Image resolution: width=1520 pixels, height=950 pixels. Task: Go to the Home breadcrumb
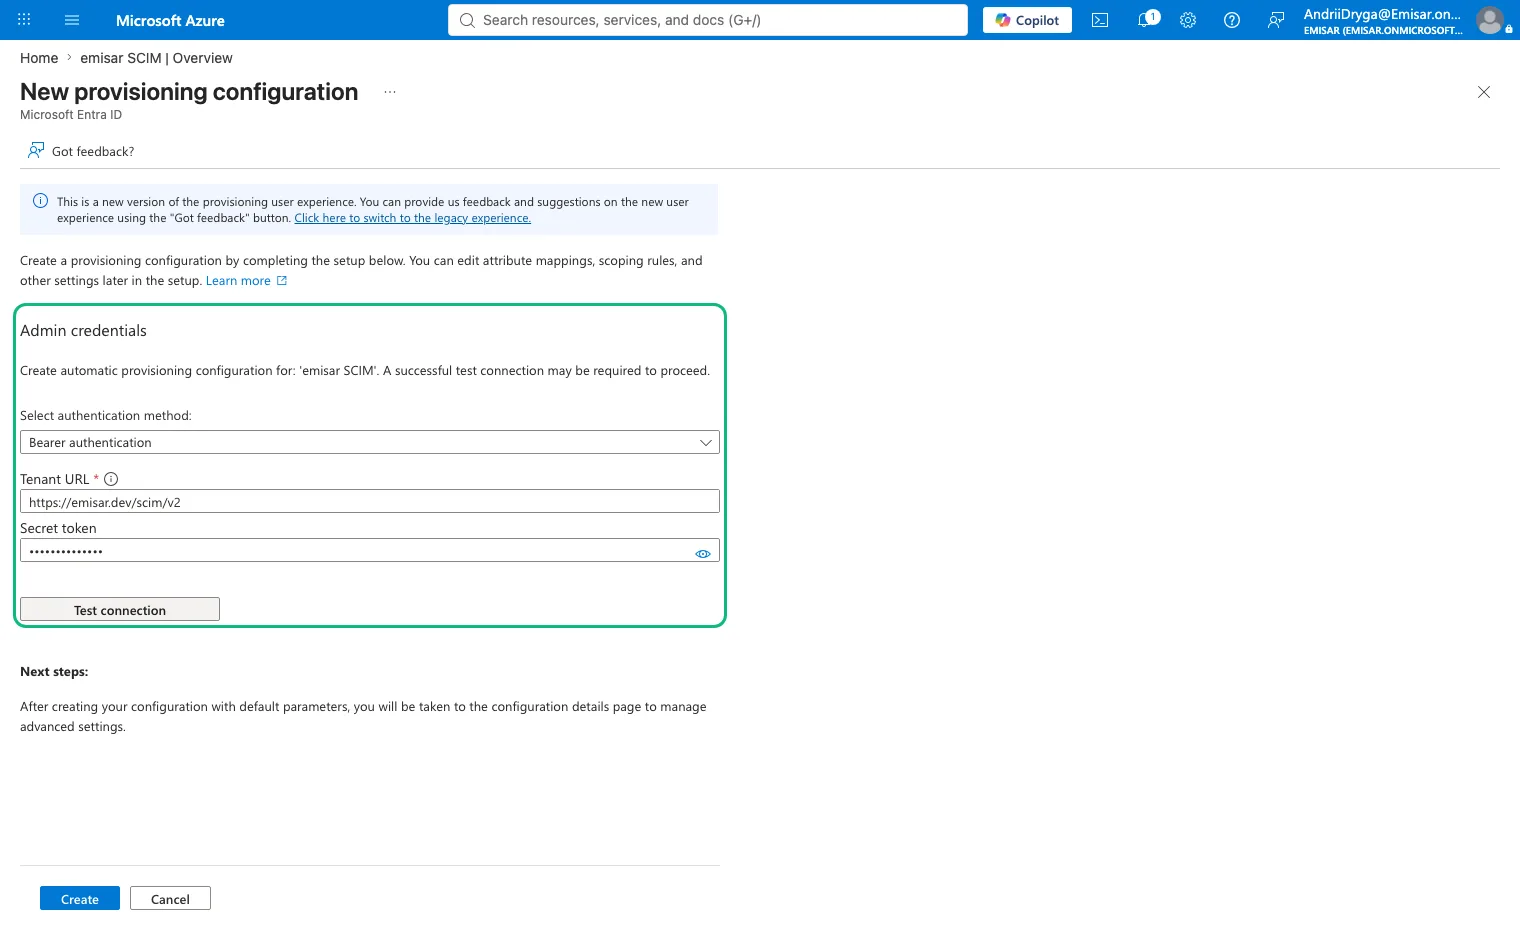(x=39, y=58)
